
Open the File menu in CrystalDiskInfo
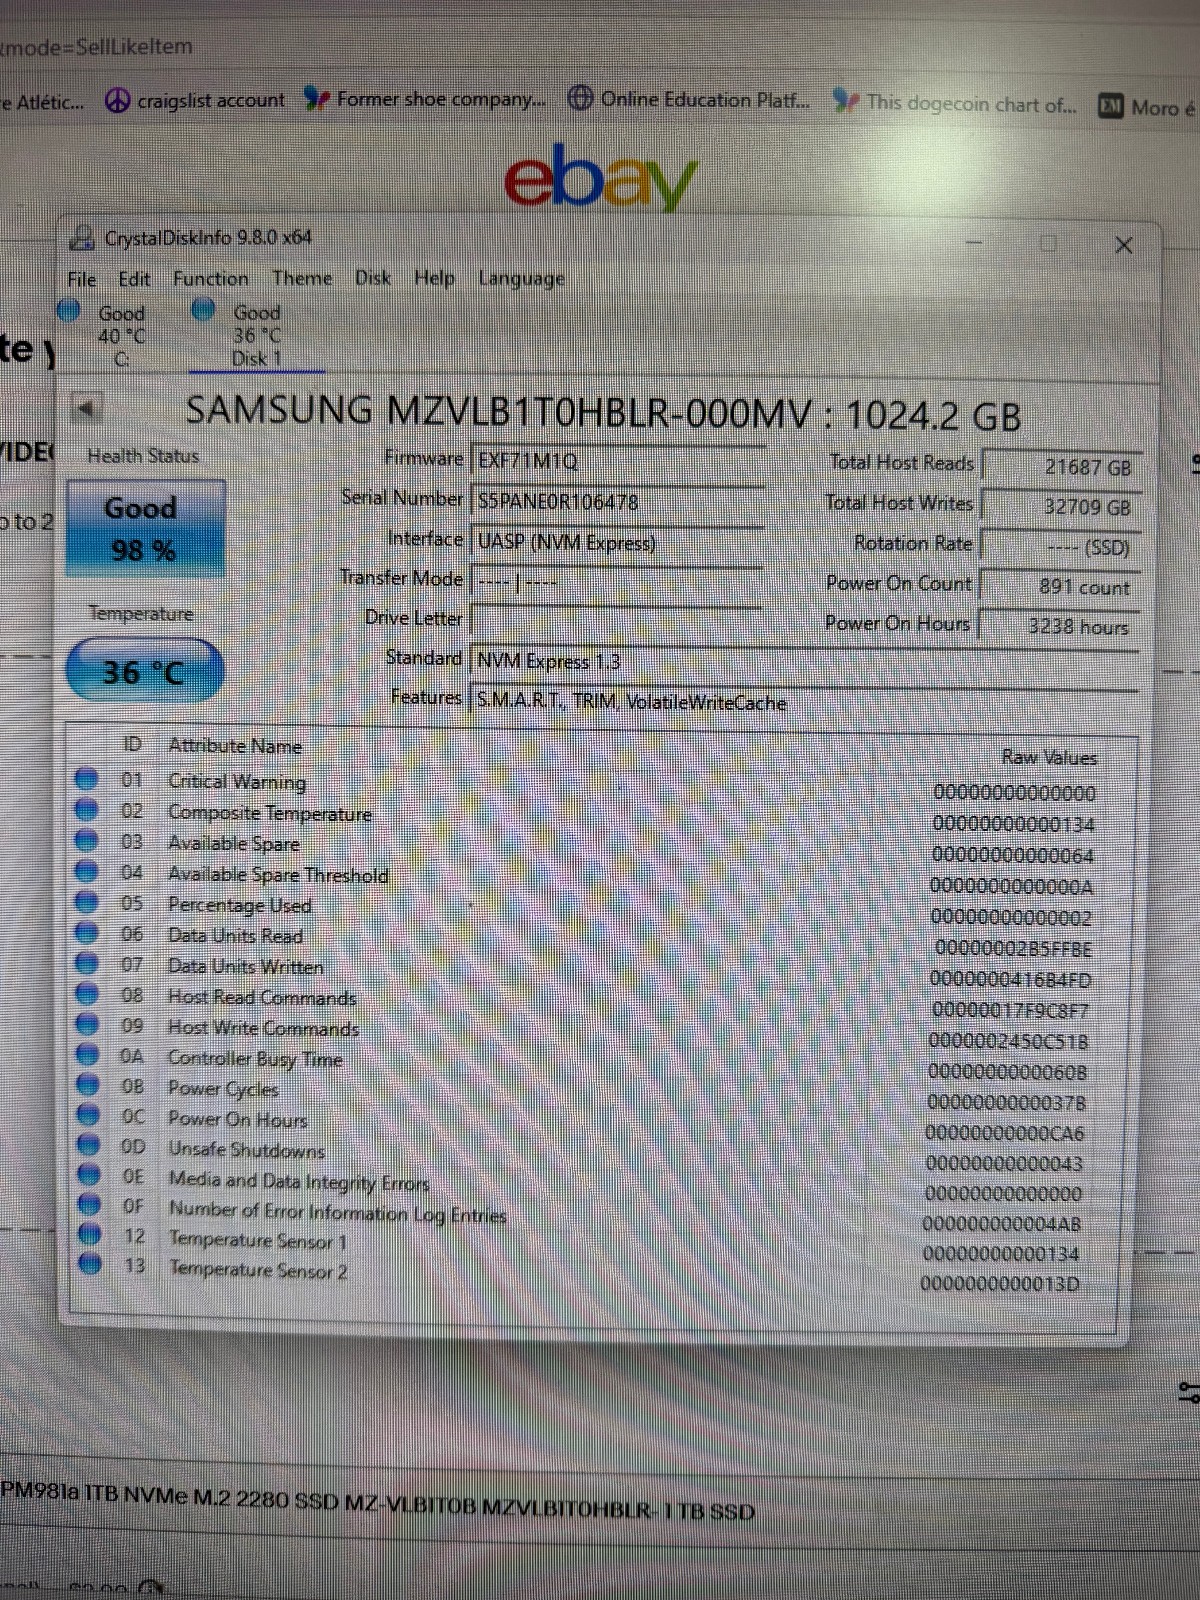point(82,279)
